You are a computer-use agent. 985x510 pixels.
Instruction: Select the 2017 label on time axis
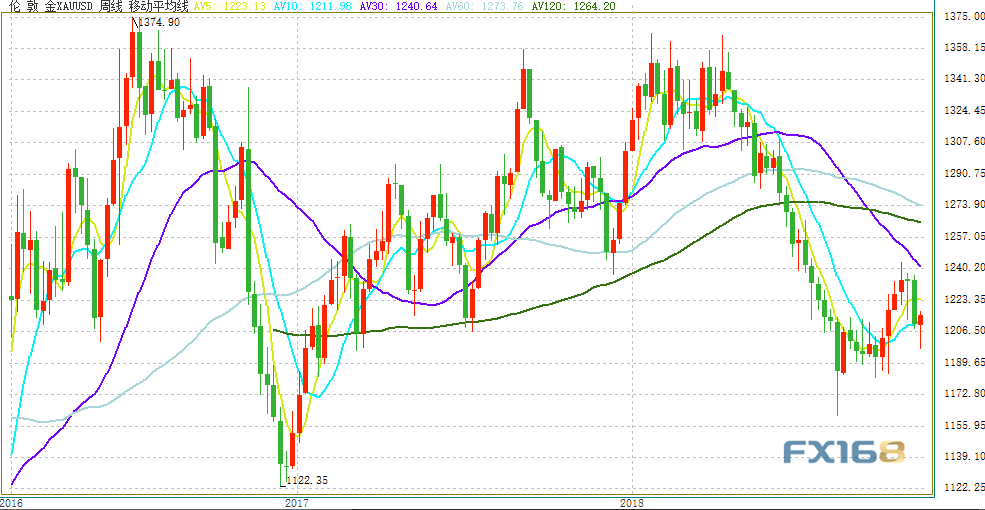pyautogui.click(x=298, y=502)
